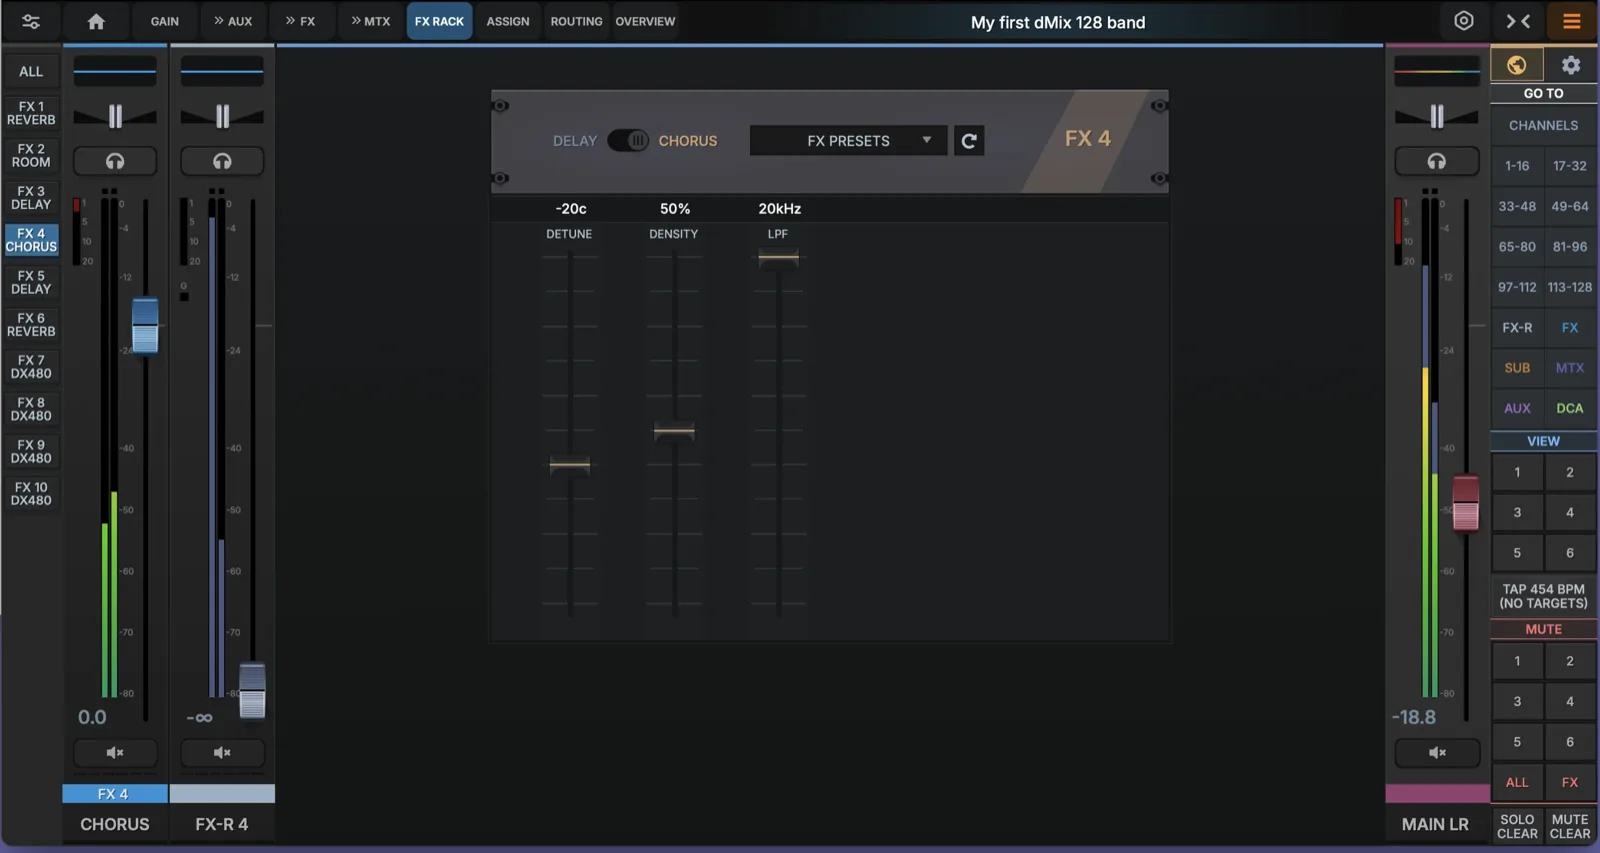
Task: Toggle mute group FX button
Action: coord(1570,782)
